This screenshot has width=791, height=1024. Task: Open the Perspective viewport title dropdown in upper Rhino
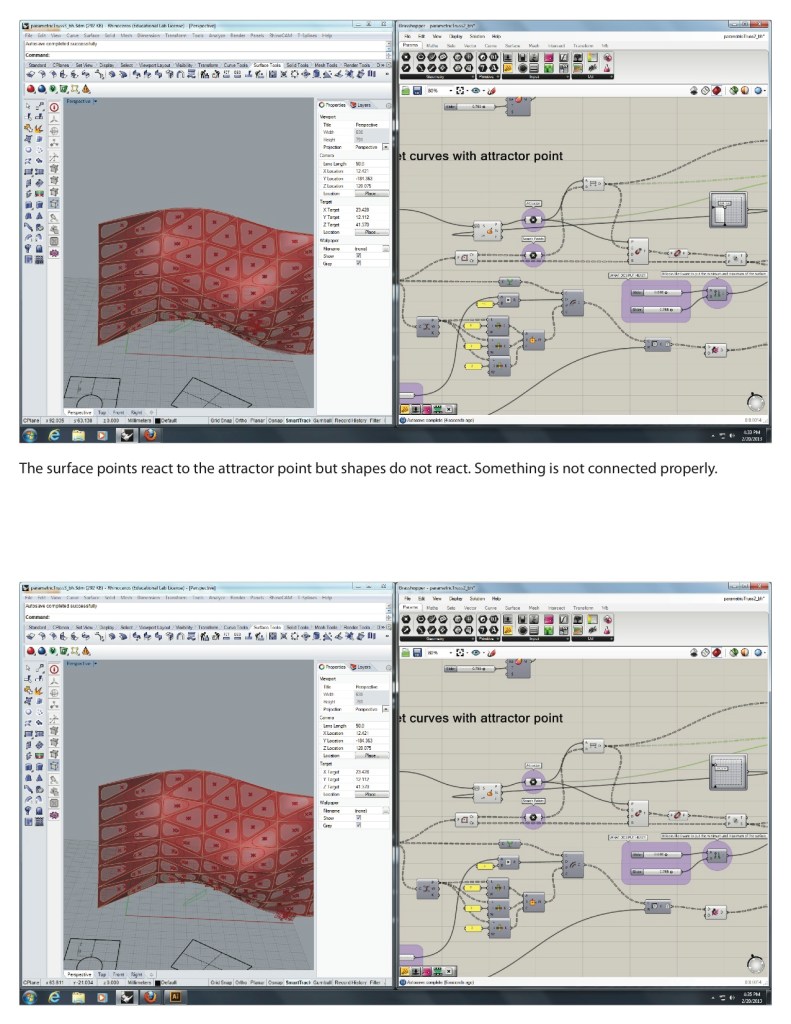(81, 102)
